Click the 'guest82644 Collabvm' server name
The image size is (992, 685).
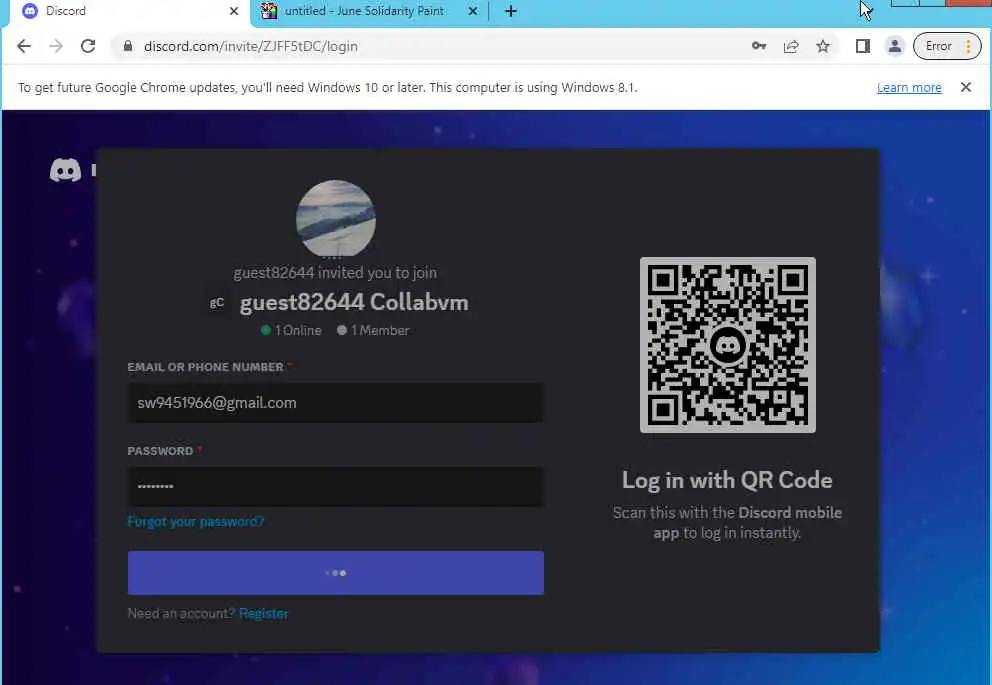coord(354,302)
